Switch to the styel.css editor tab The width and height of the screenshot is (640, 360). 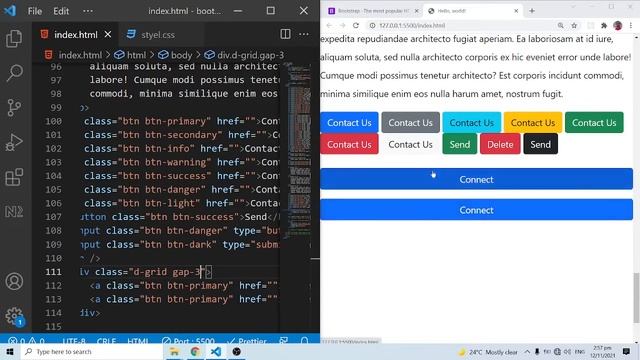click(x=158, y=35)
